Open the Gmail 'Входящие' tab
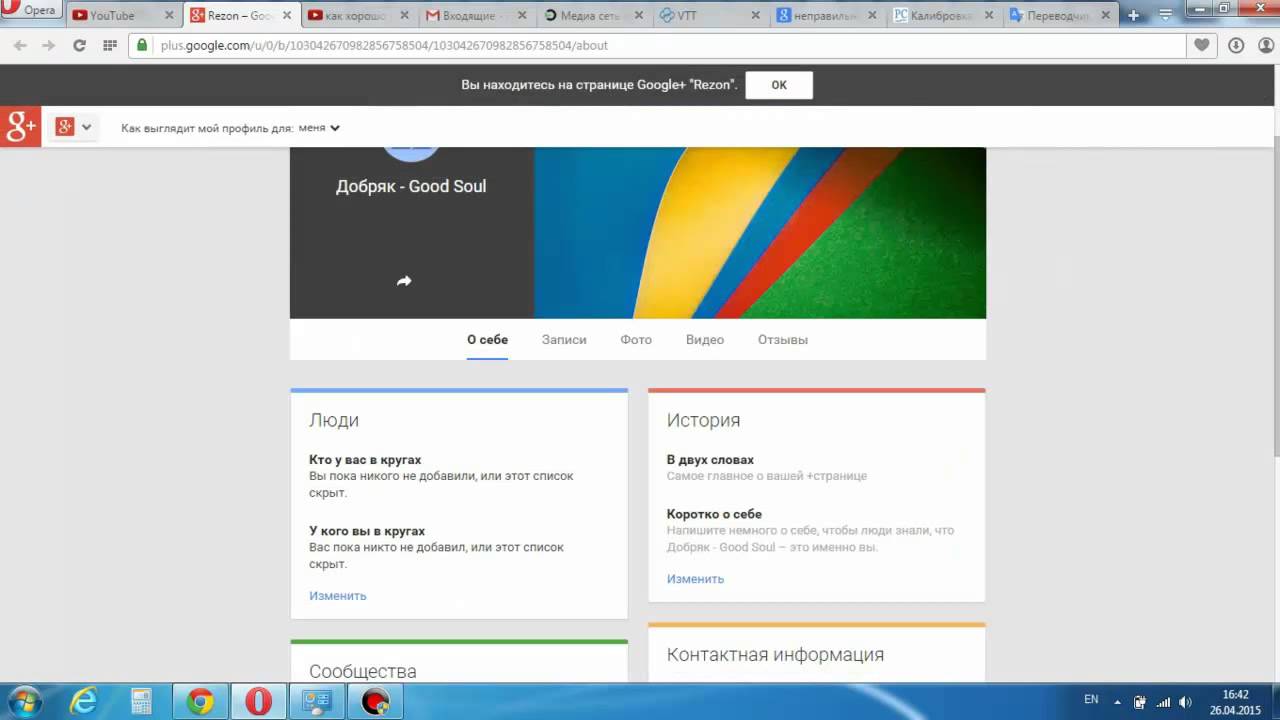This screenshot has width=1280, height=720. (x=475, y=15)
